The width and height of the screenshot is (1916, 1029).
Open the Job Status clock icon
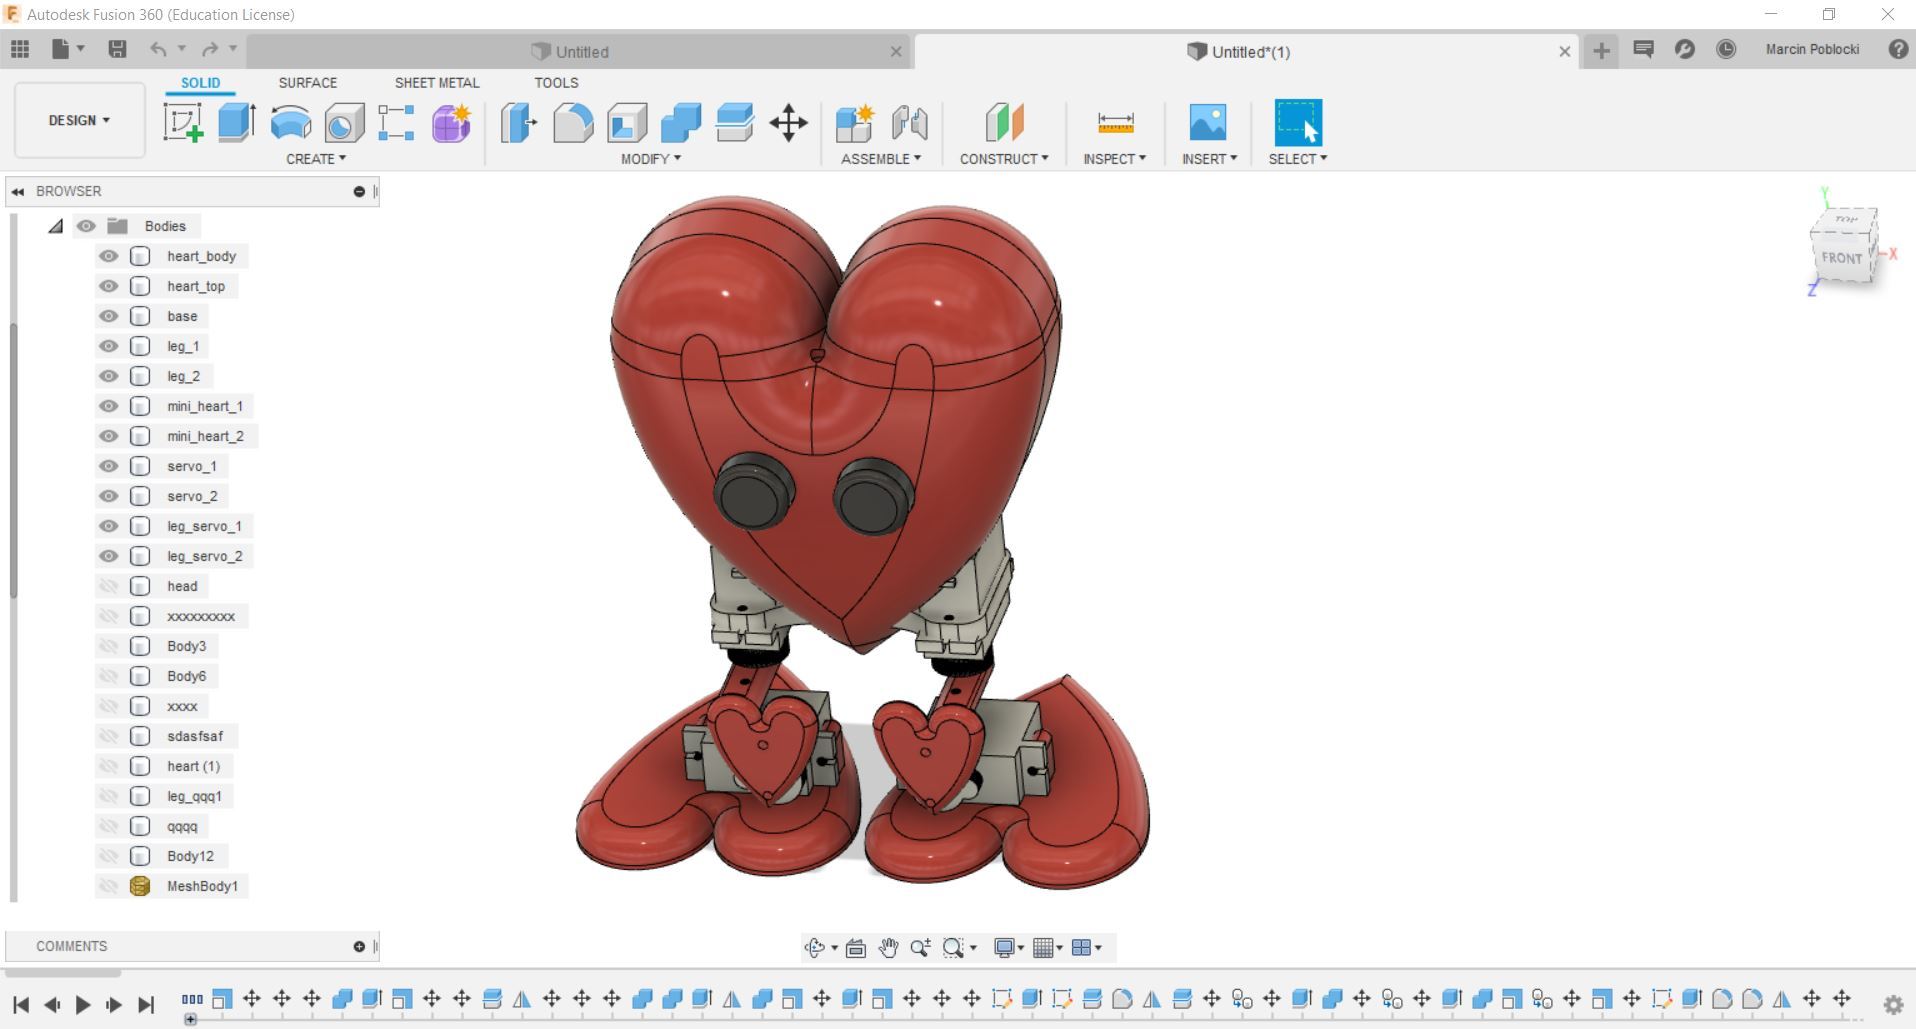tap(1726, 49)
